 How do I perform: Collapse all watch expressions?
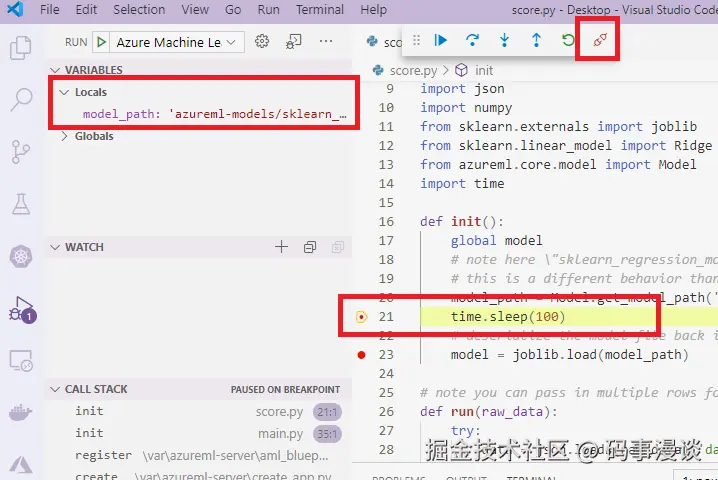[x=310, y=247]
